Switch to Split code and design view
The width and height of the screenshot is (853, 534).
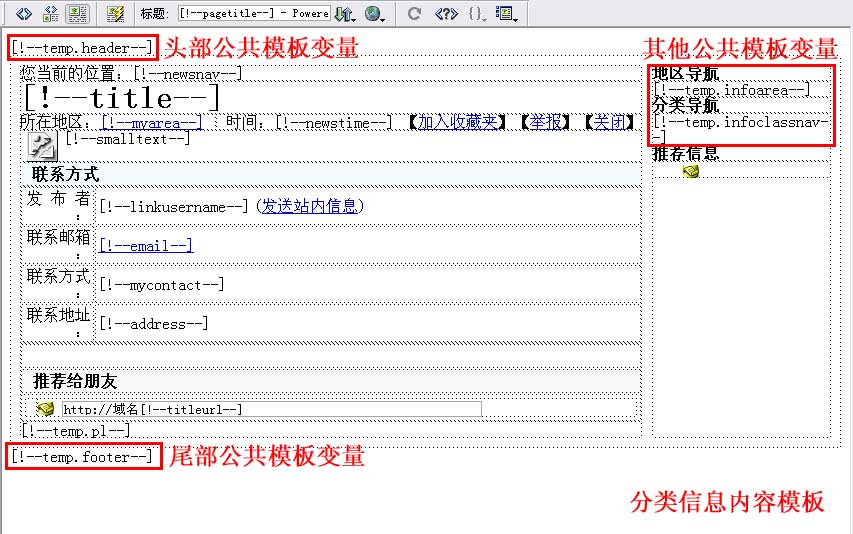point(51,14)
